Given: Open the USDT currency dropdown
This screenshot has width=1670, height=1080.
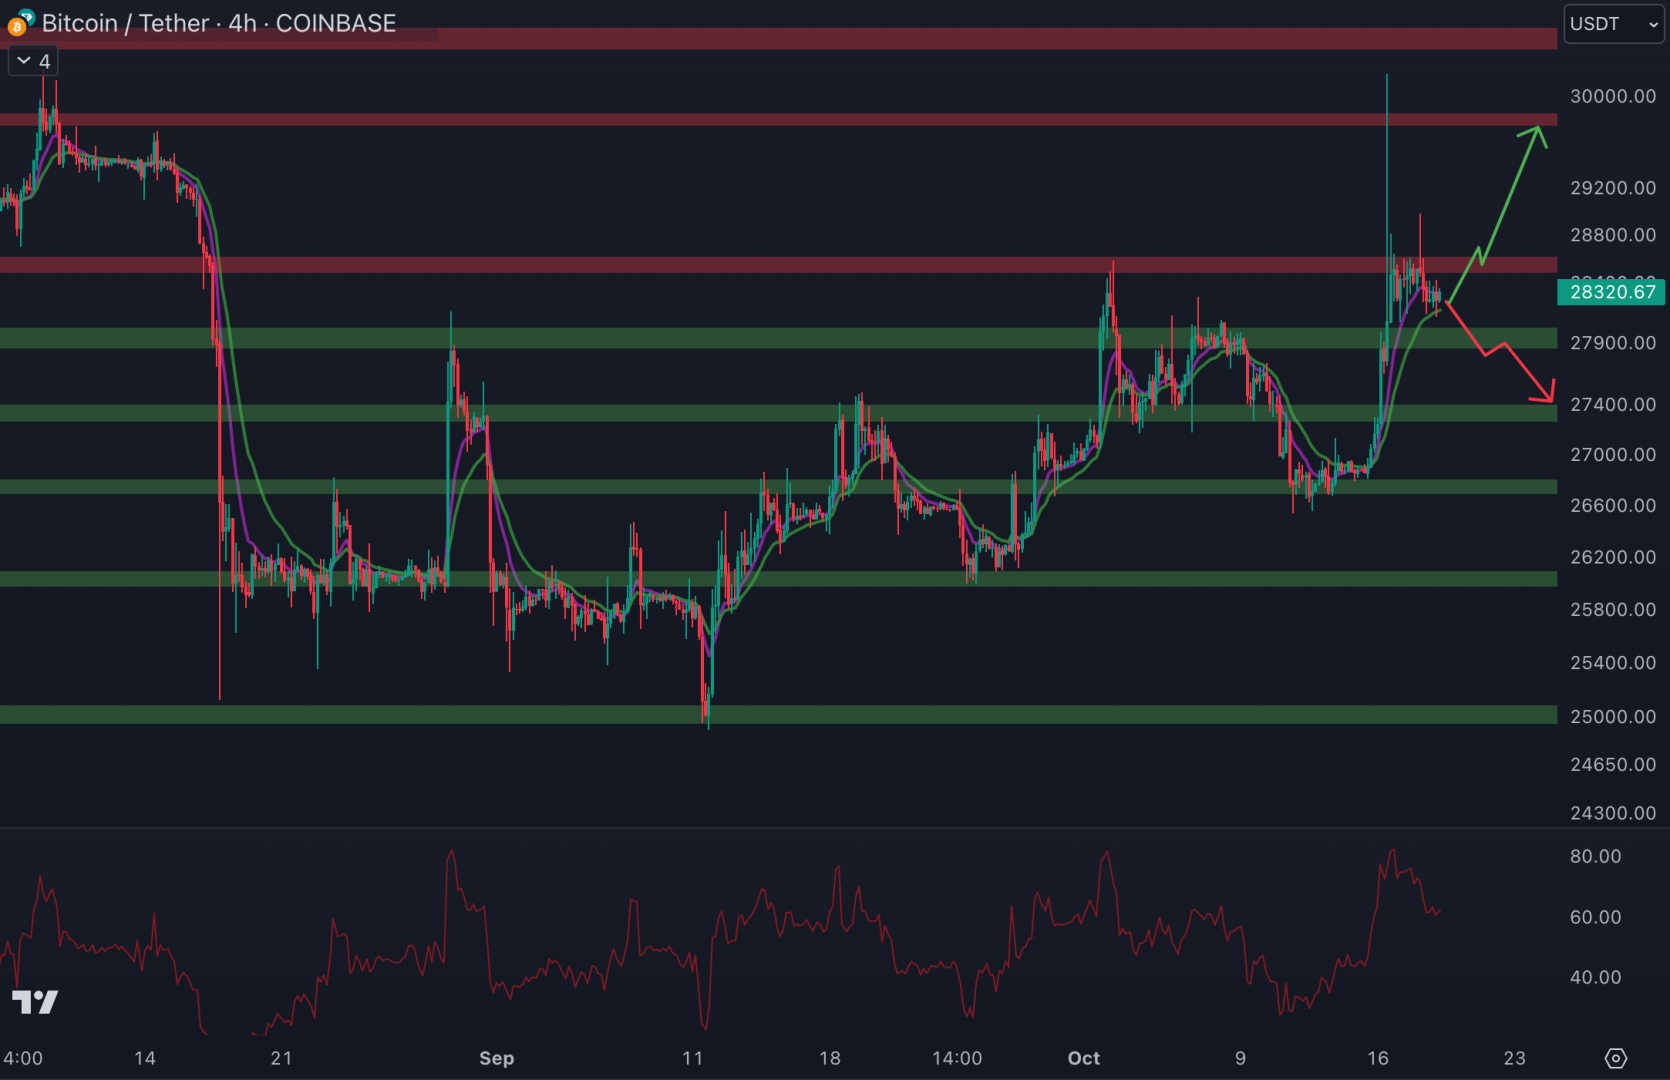Looking at the screenshot, I should point(1613,24).
